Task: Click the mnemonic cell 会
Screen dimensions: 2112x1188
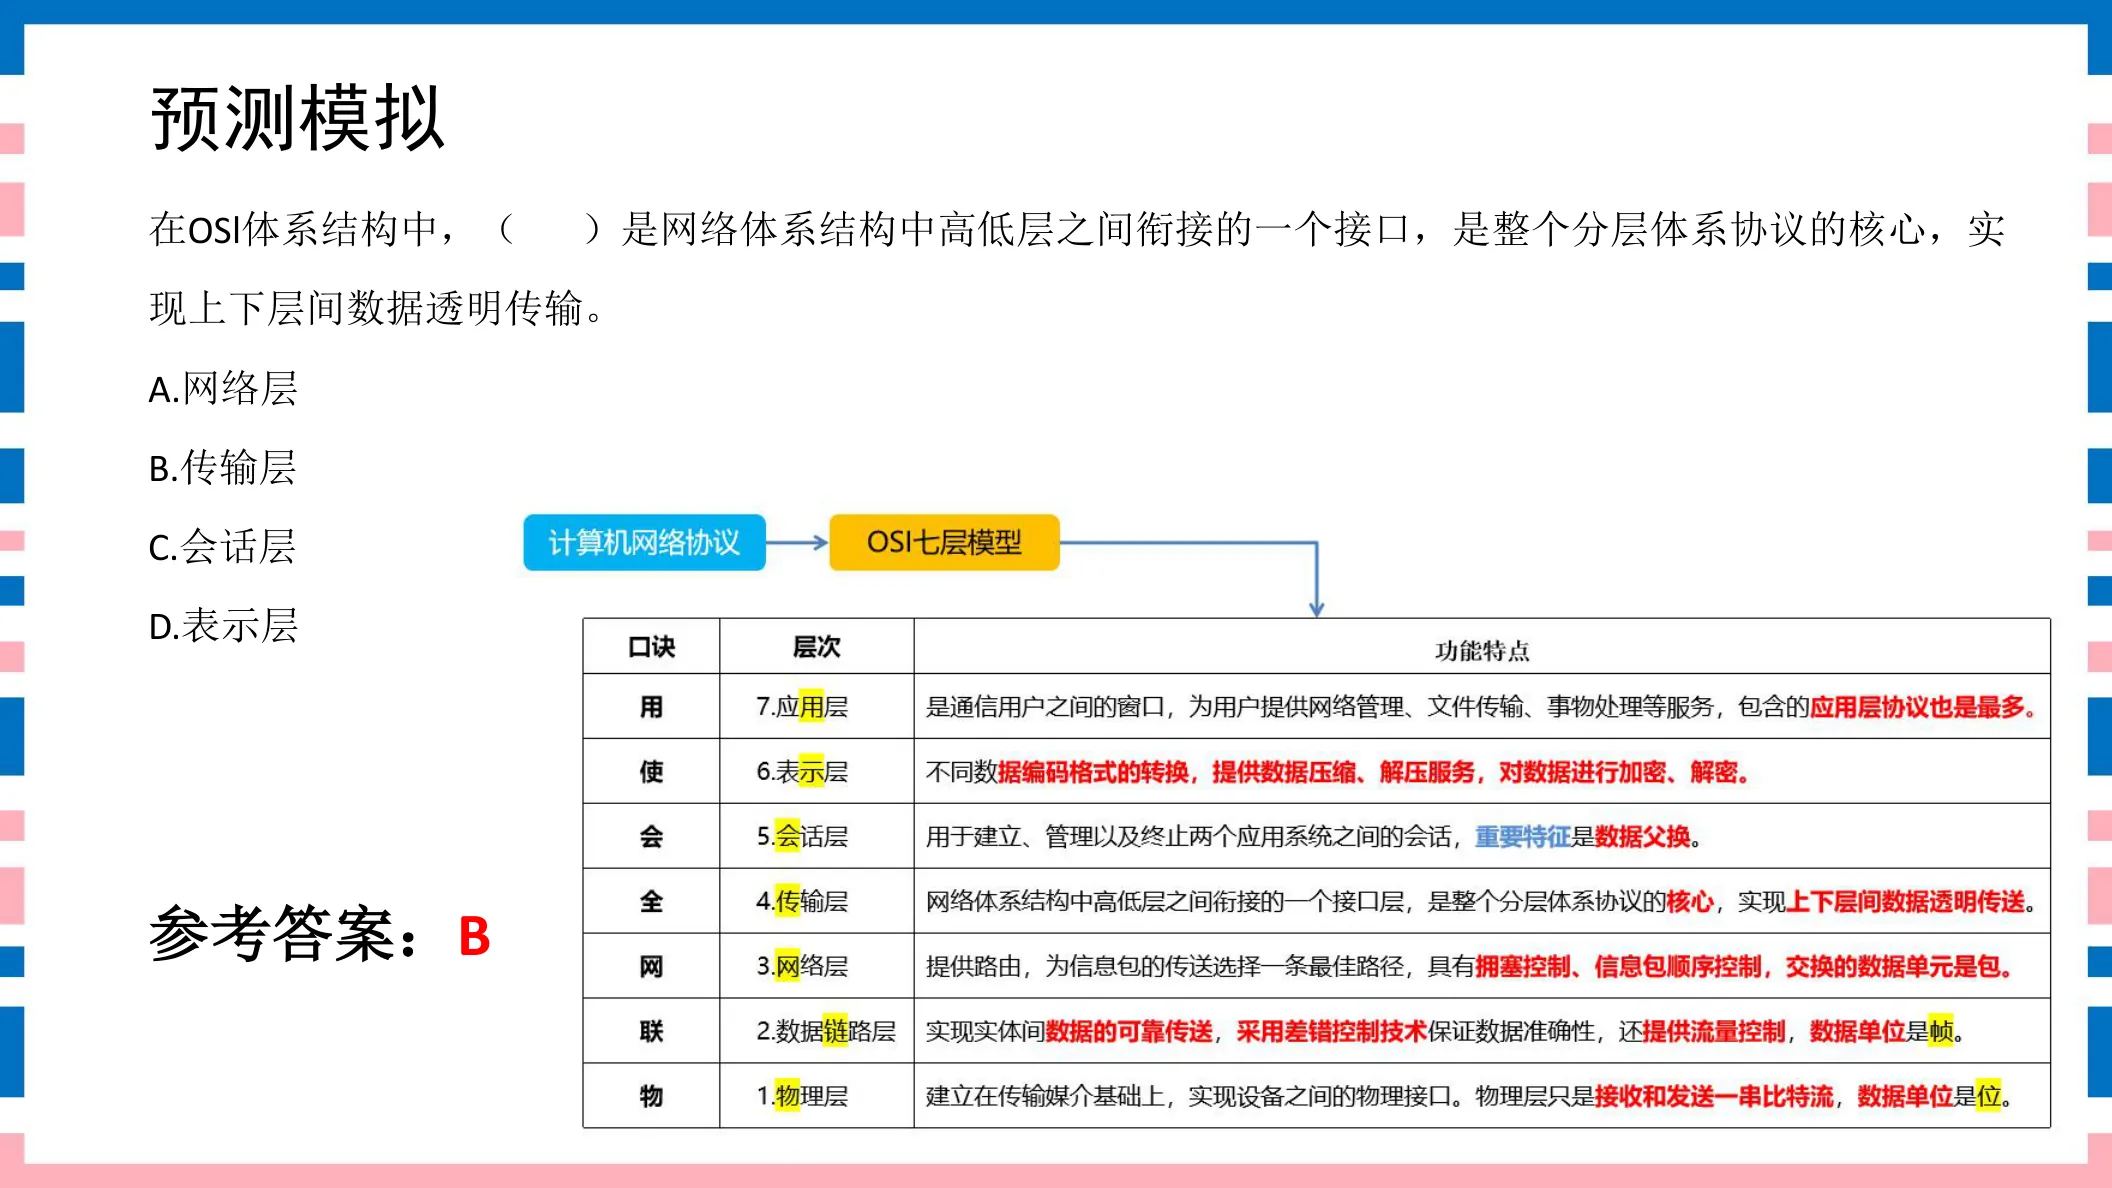Action: tap(651, 836)
